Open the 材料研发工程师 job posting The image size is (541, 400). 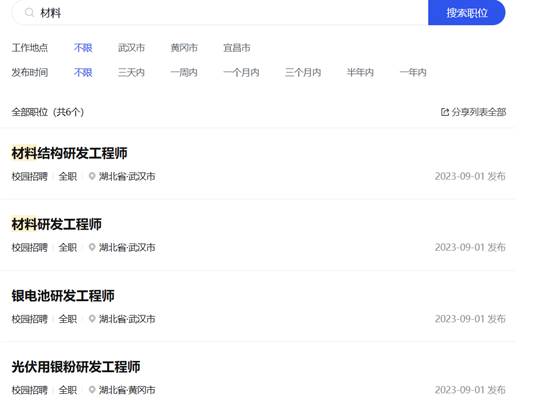pos(57,224)
